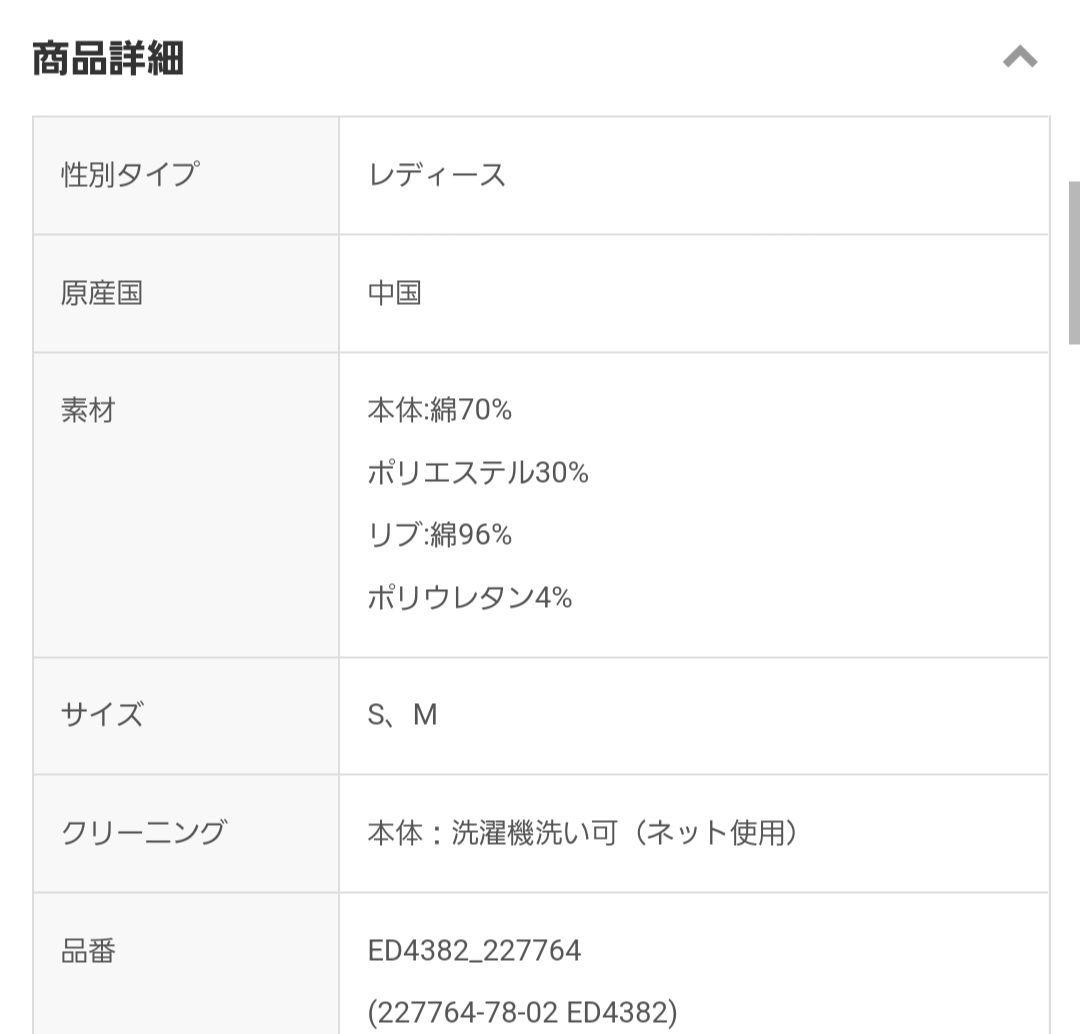Select the 素材 label cell

(186, 505)
